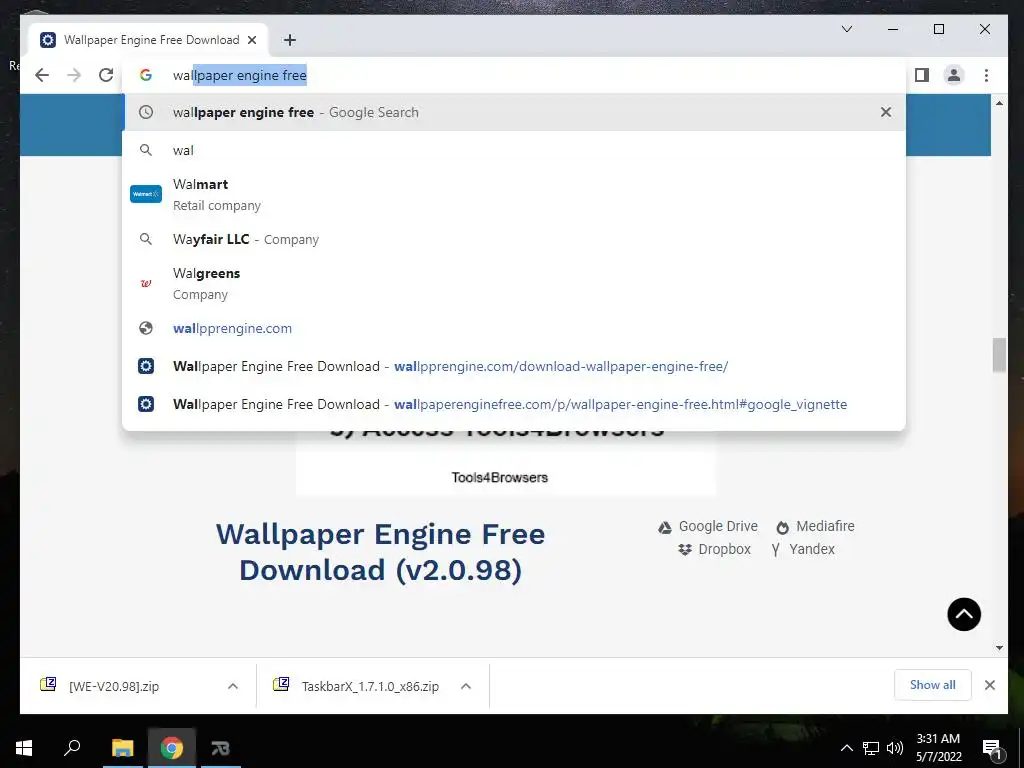Open downloaded [WE-V20.98].zip file
1024x768 pixels.
pos(114,686)
